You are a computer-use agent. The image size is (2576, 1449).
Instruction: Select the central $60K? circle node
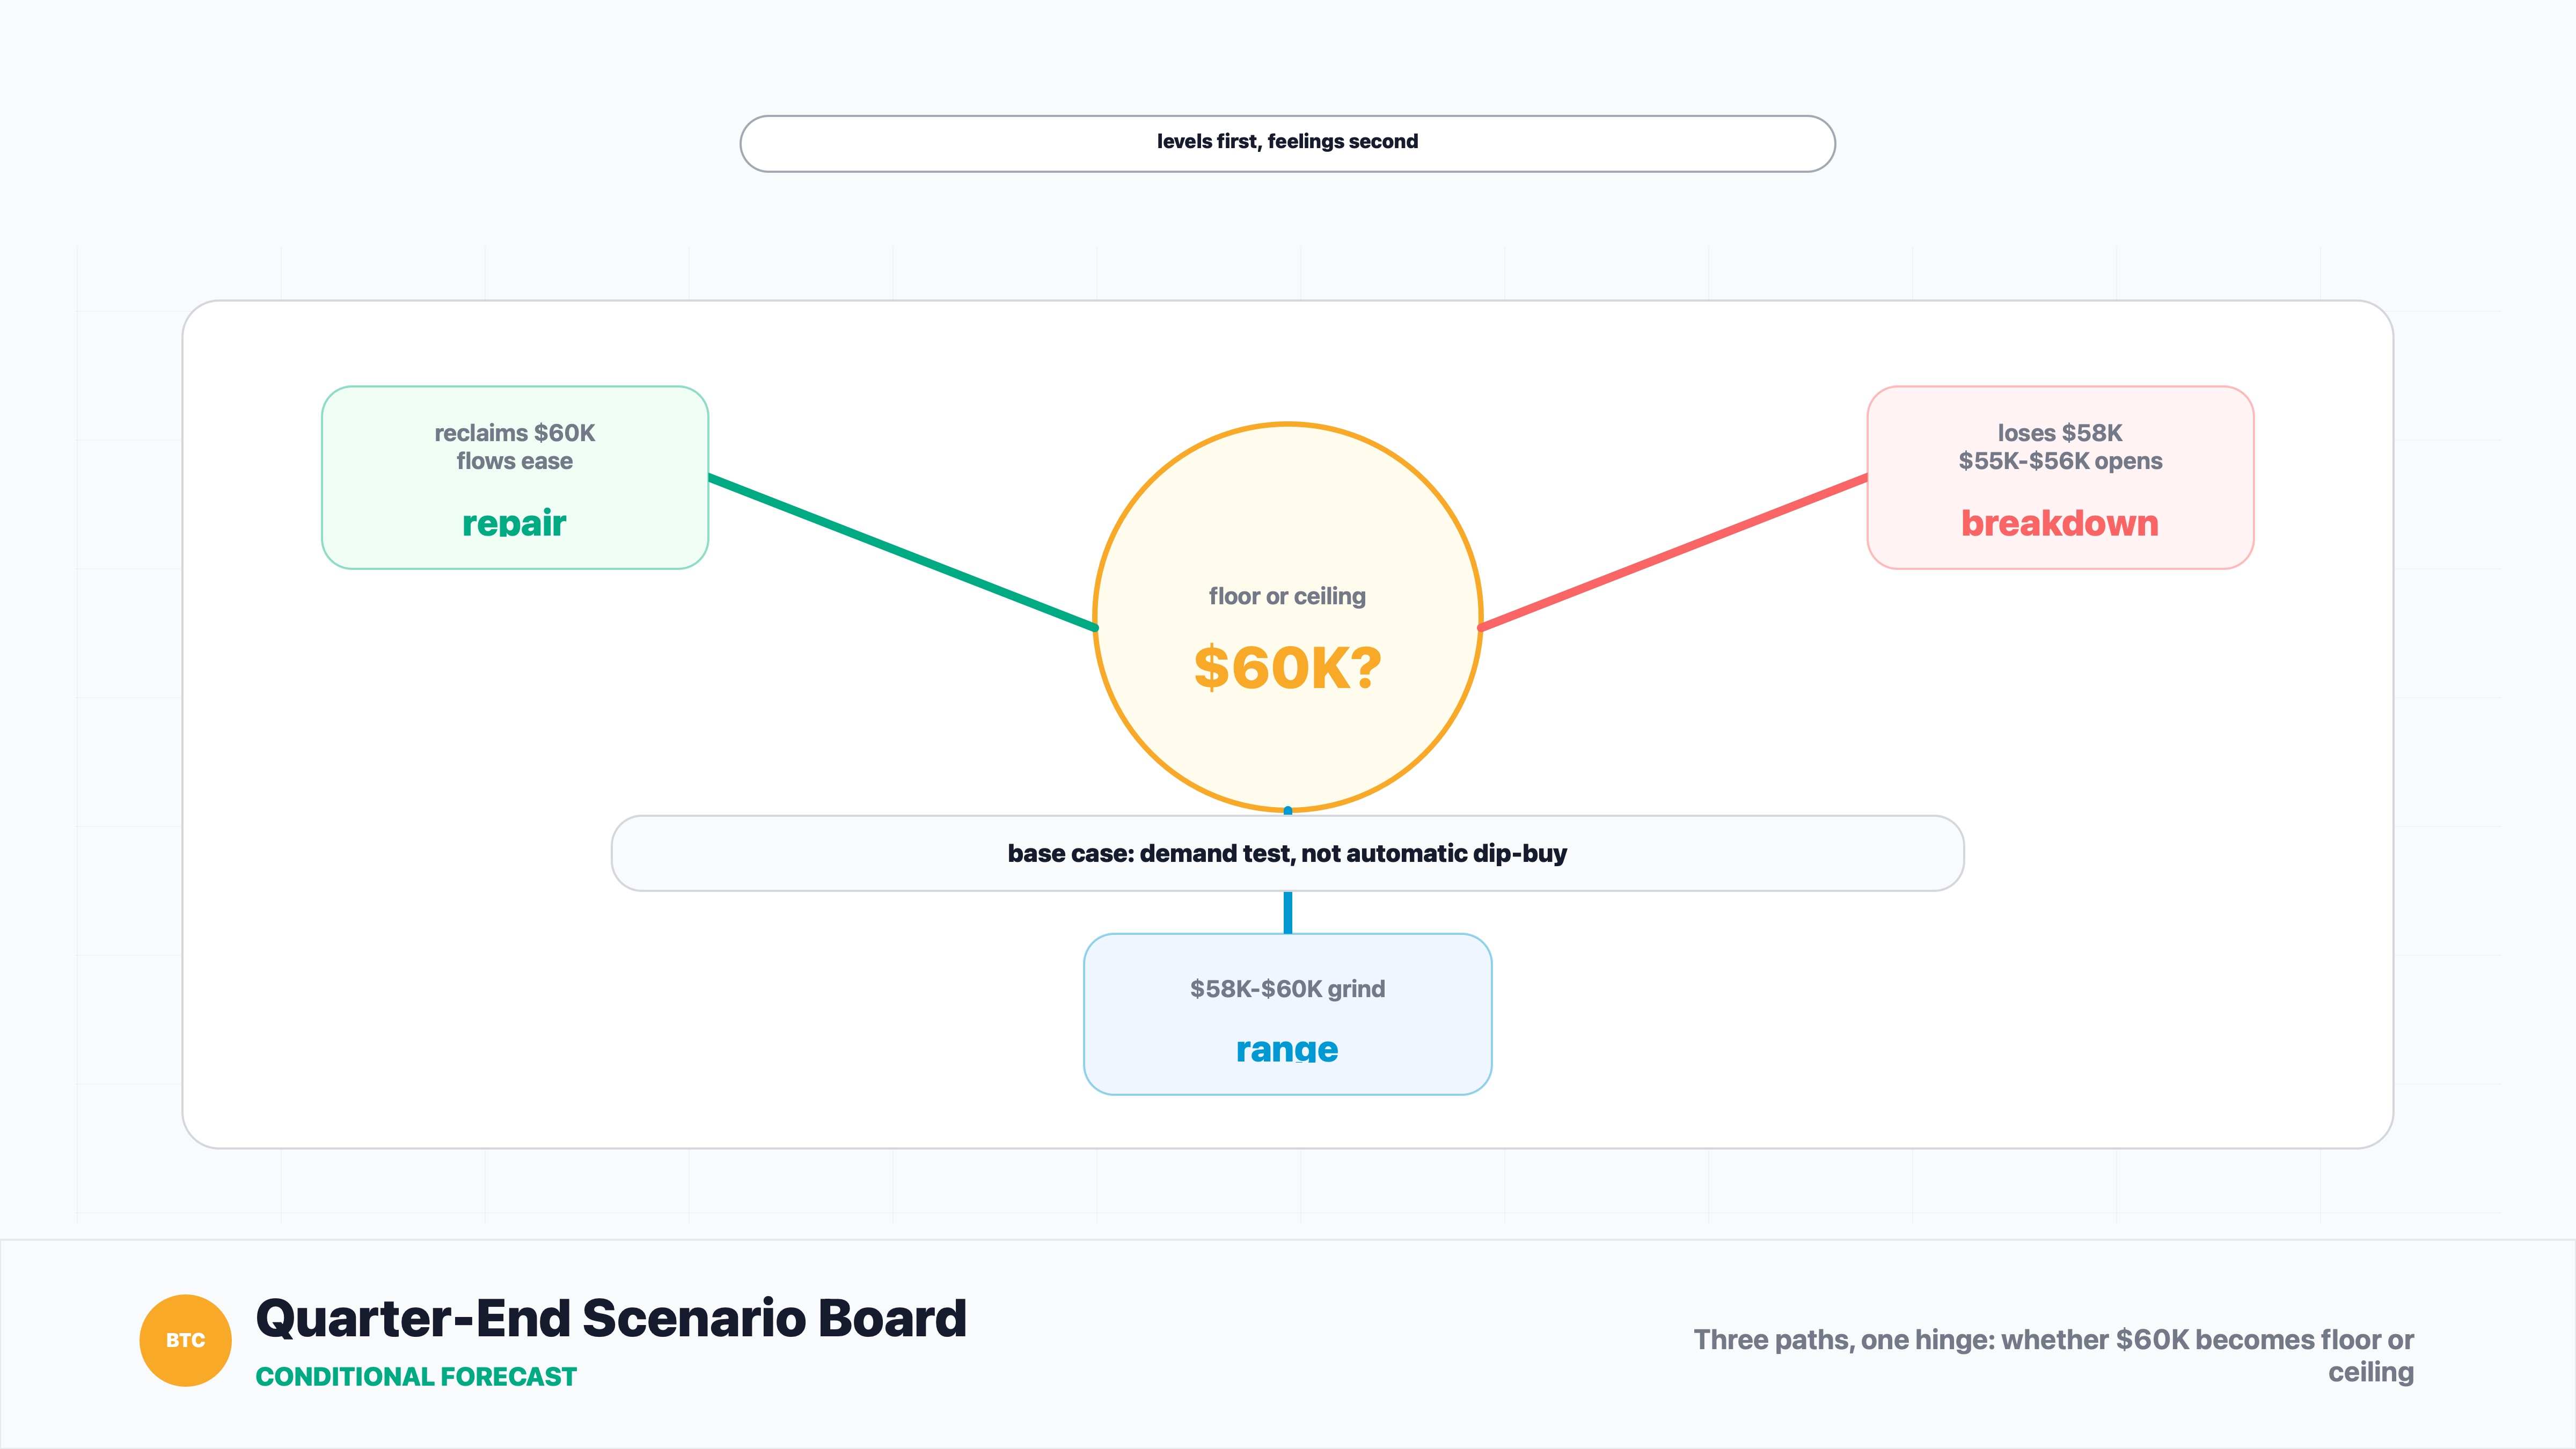point(1287,617)
